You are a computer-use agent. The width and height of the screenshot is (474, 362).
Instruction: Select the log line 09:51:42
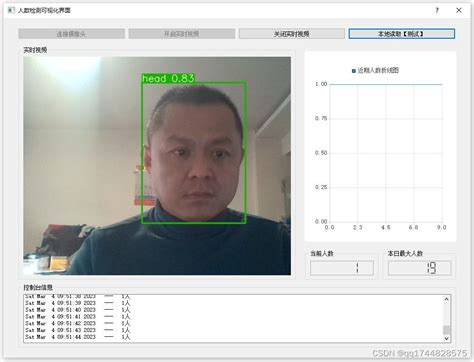[x=77, y=323]
